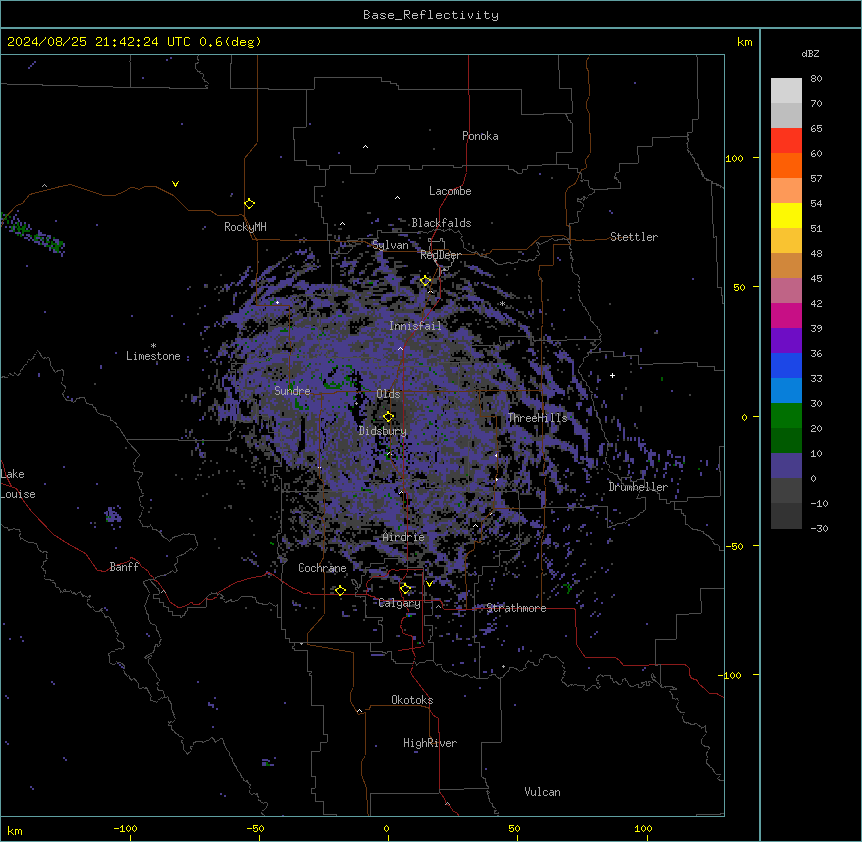Select the dBZ legend heading
The height and width of the screenshot is (842, 862).
pos(810,53)
